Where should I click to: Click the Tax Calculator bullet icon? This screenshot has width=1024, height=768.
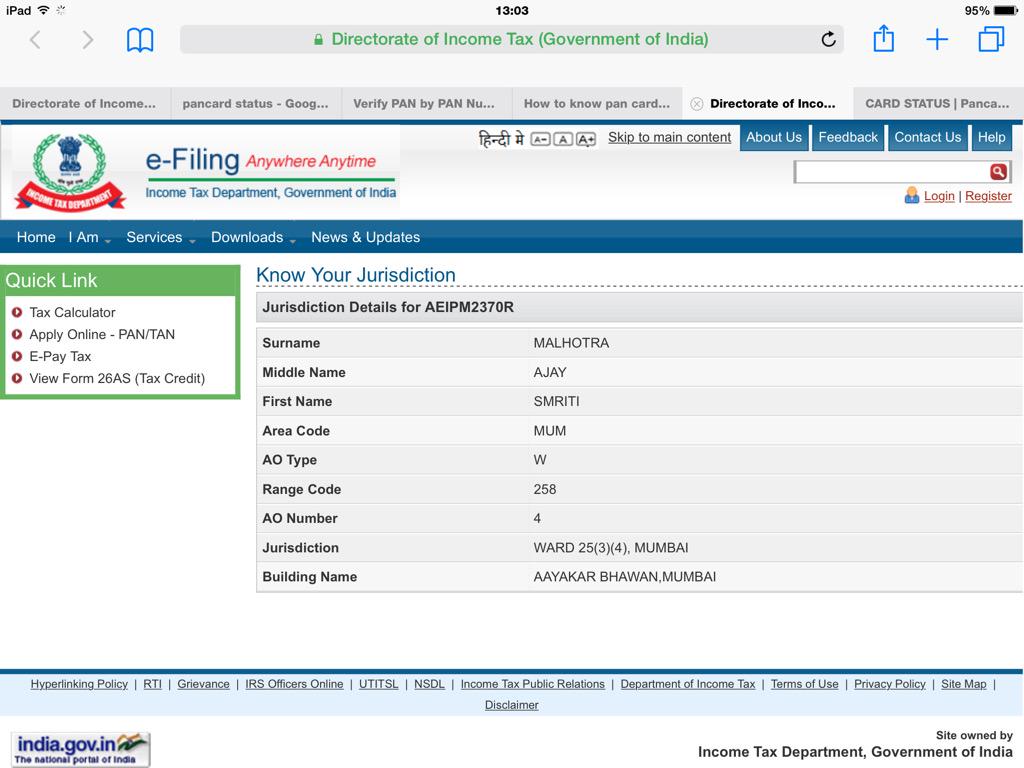click(x=17, y=312)
